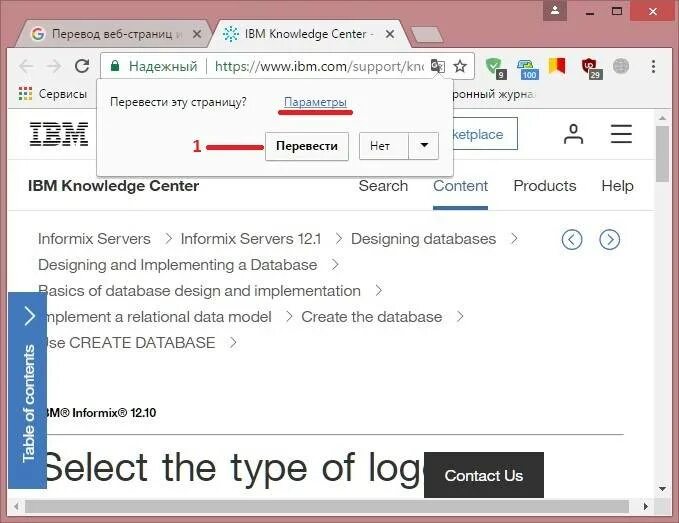Open the Help menu item
The image size is (679, 523).
(x=617, y=186)
